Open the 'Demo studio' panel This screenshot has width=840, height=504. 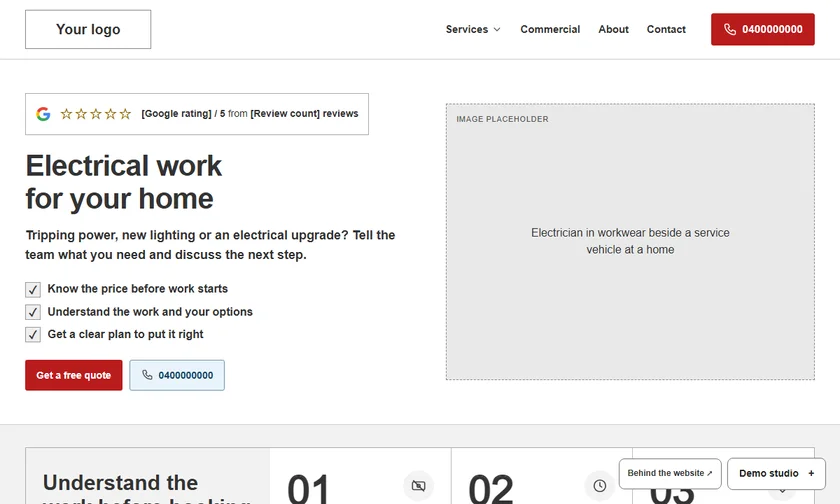click(x=776, y=473)
